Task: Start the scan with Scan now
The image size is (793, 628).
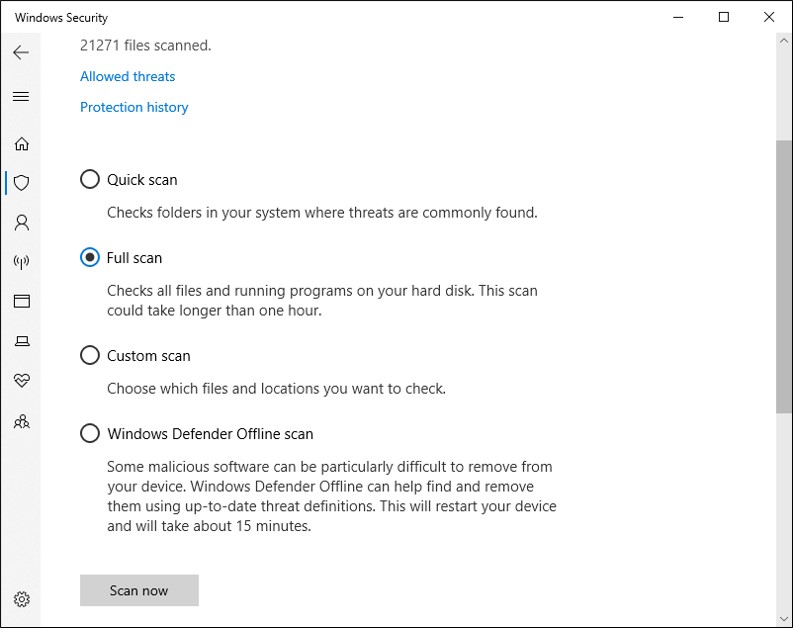Action: pyautogui.click(x=139, y=590)
